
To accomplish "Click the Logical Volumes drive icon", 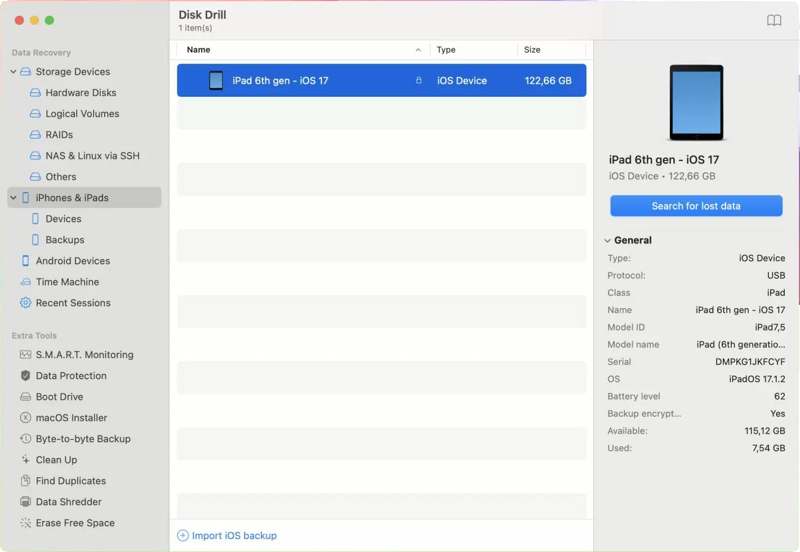I will [x=35, y=114].
